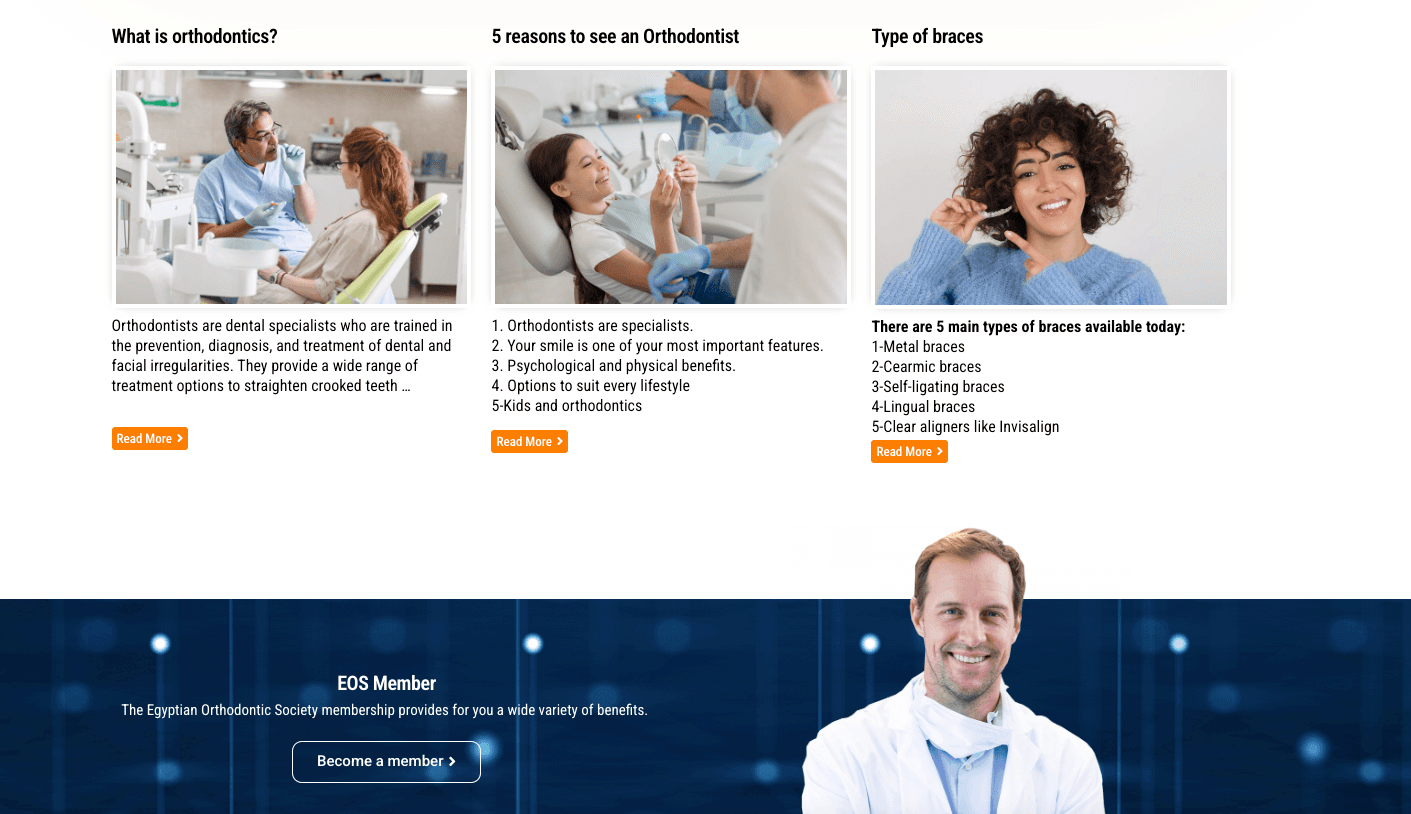The image size is (1411, 814).
Task: Click chevron arrow on the middle Read More button
Action: tap(560, 442)
